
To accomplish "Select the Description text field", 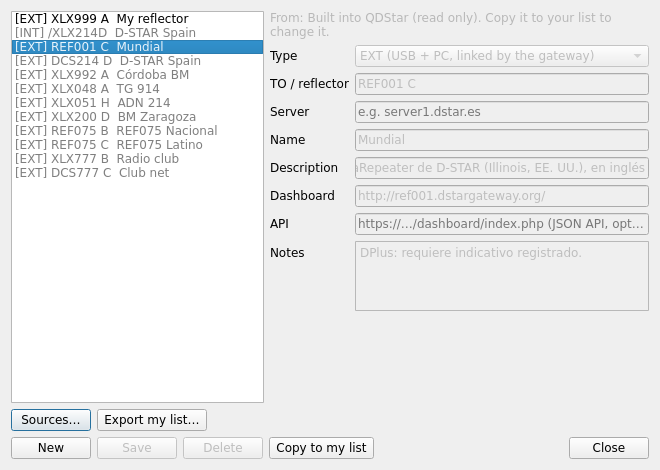I will pyautogui.click(x=502, y=168).
